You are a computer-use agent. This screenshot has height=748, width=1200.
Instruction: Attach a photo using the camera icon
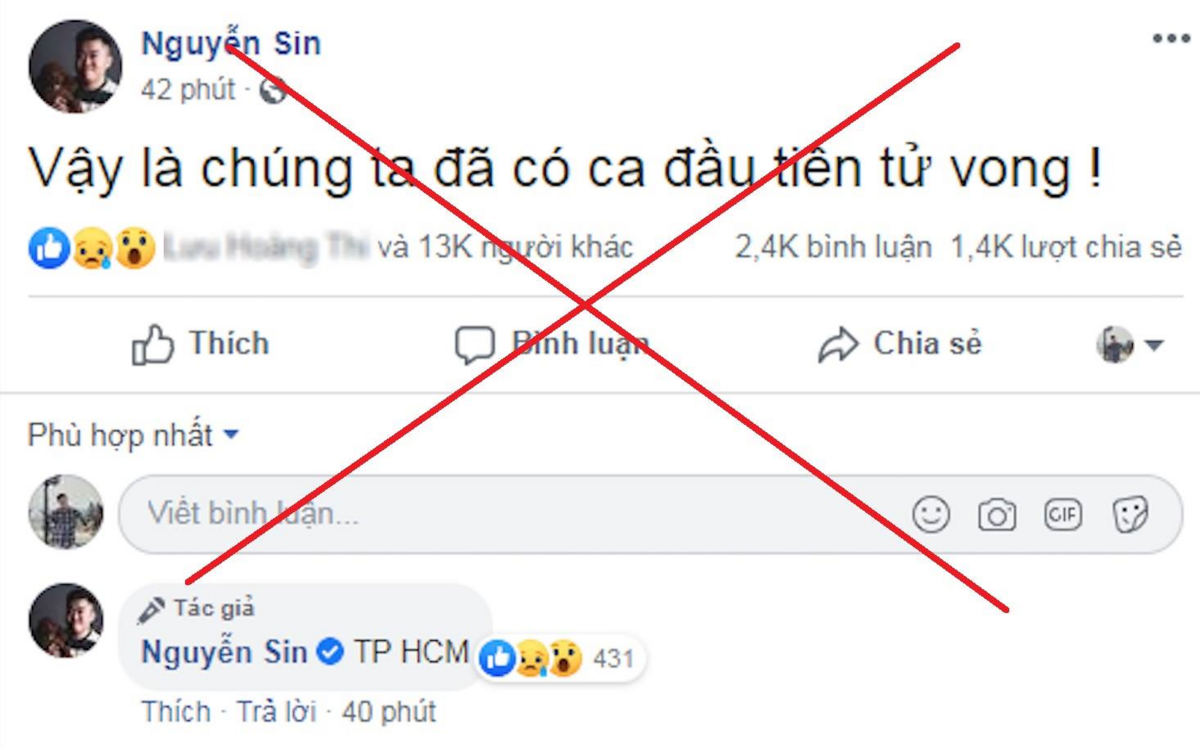tap(996, 515)
